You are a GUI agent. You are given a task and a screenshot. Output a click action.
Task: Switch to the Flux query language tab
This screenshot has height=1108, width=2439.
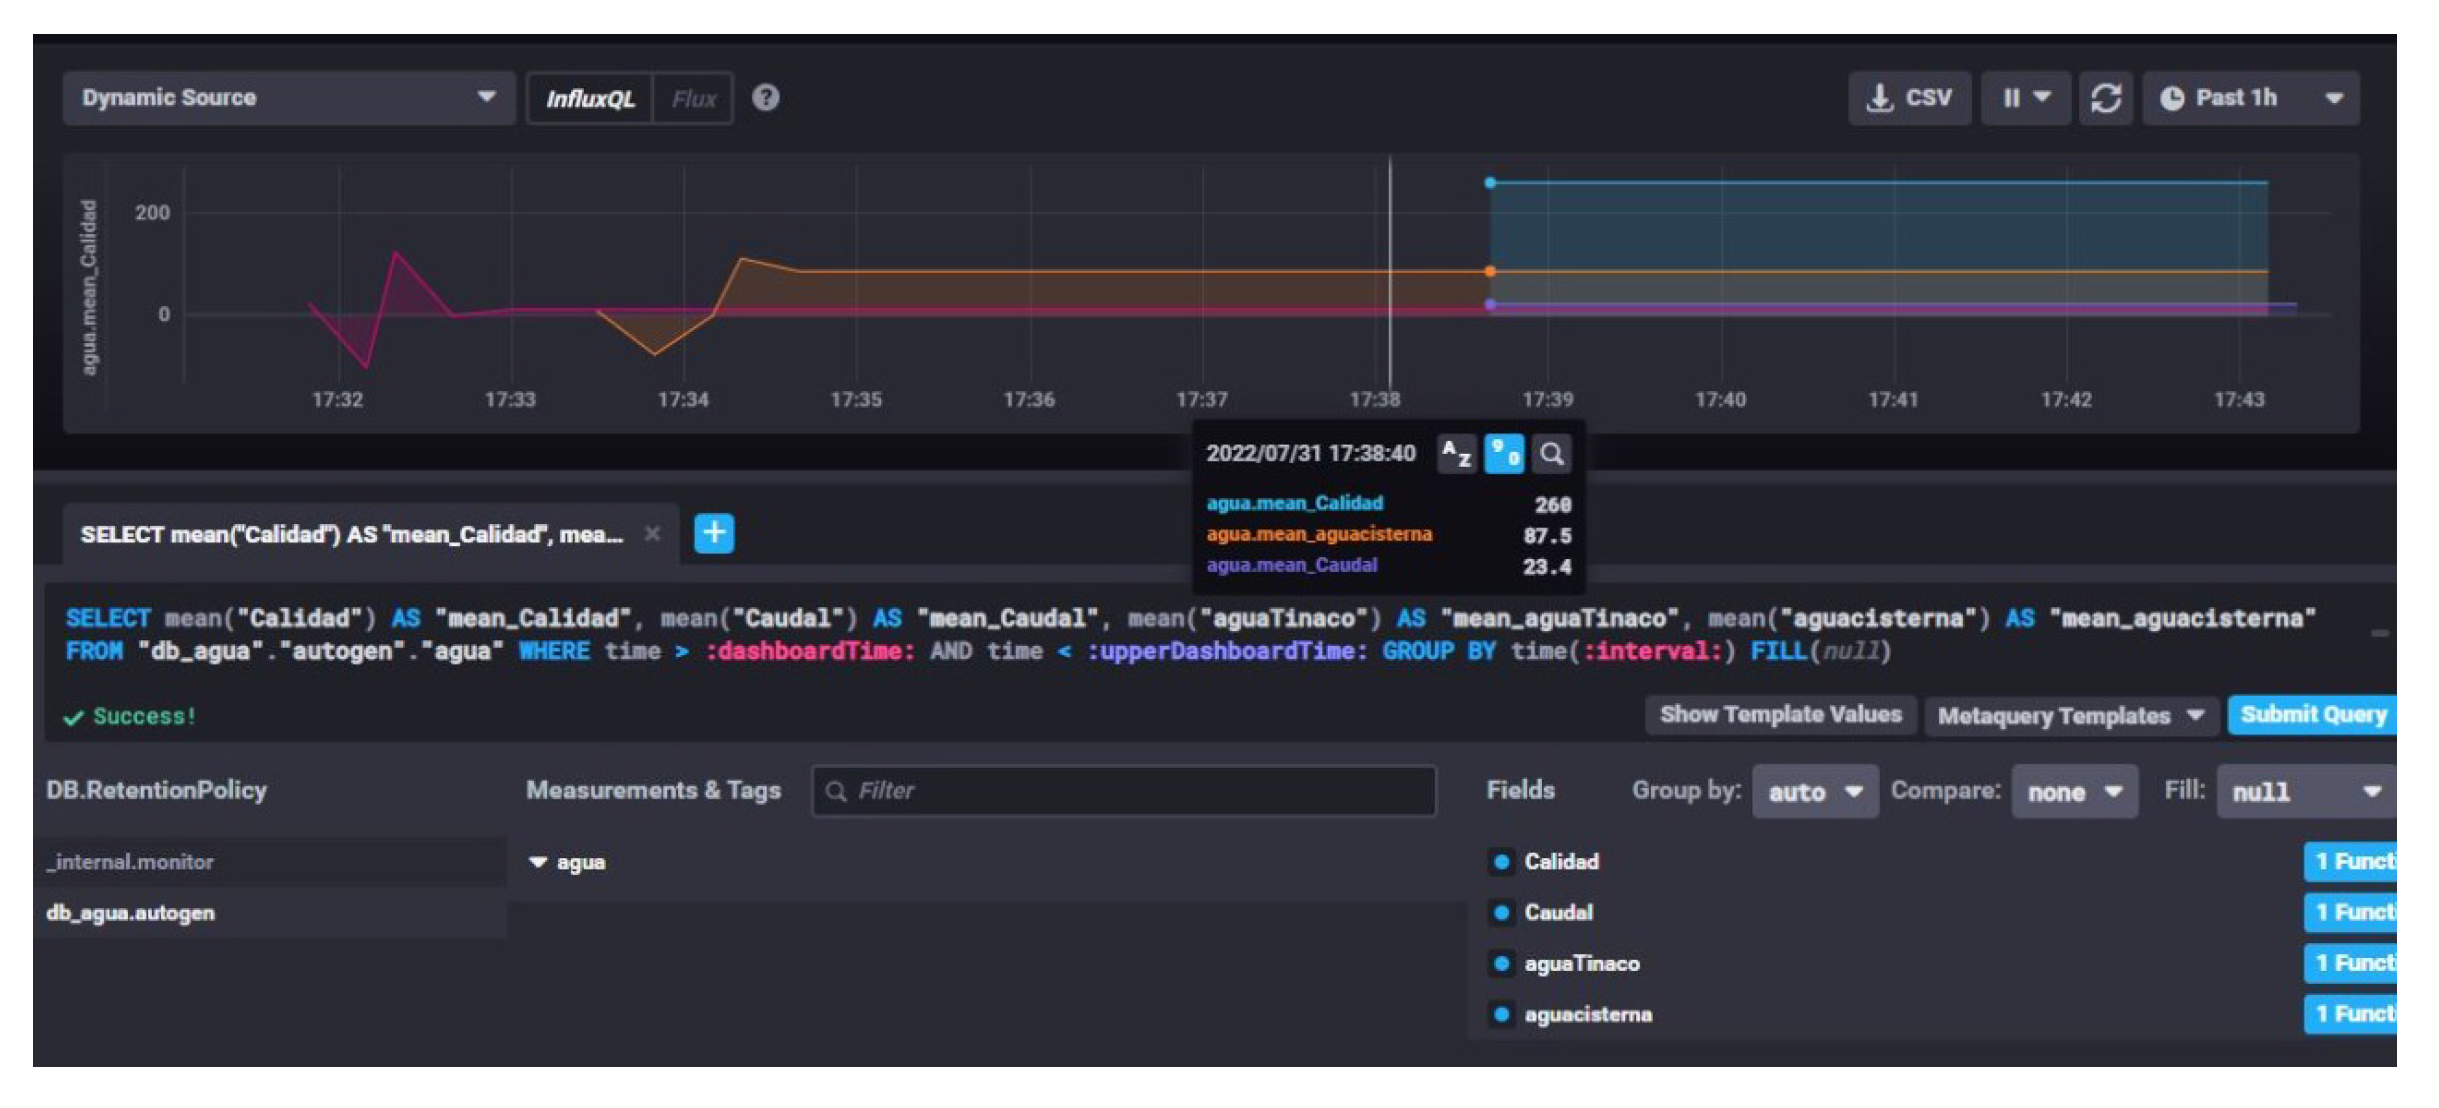point(693,99)
